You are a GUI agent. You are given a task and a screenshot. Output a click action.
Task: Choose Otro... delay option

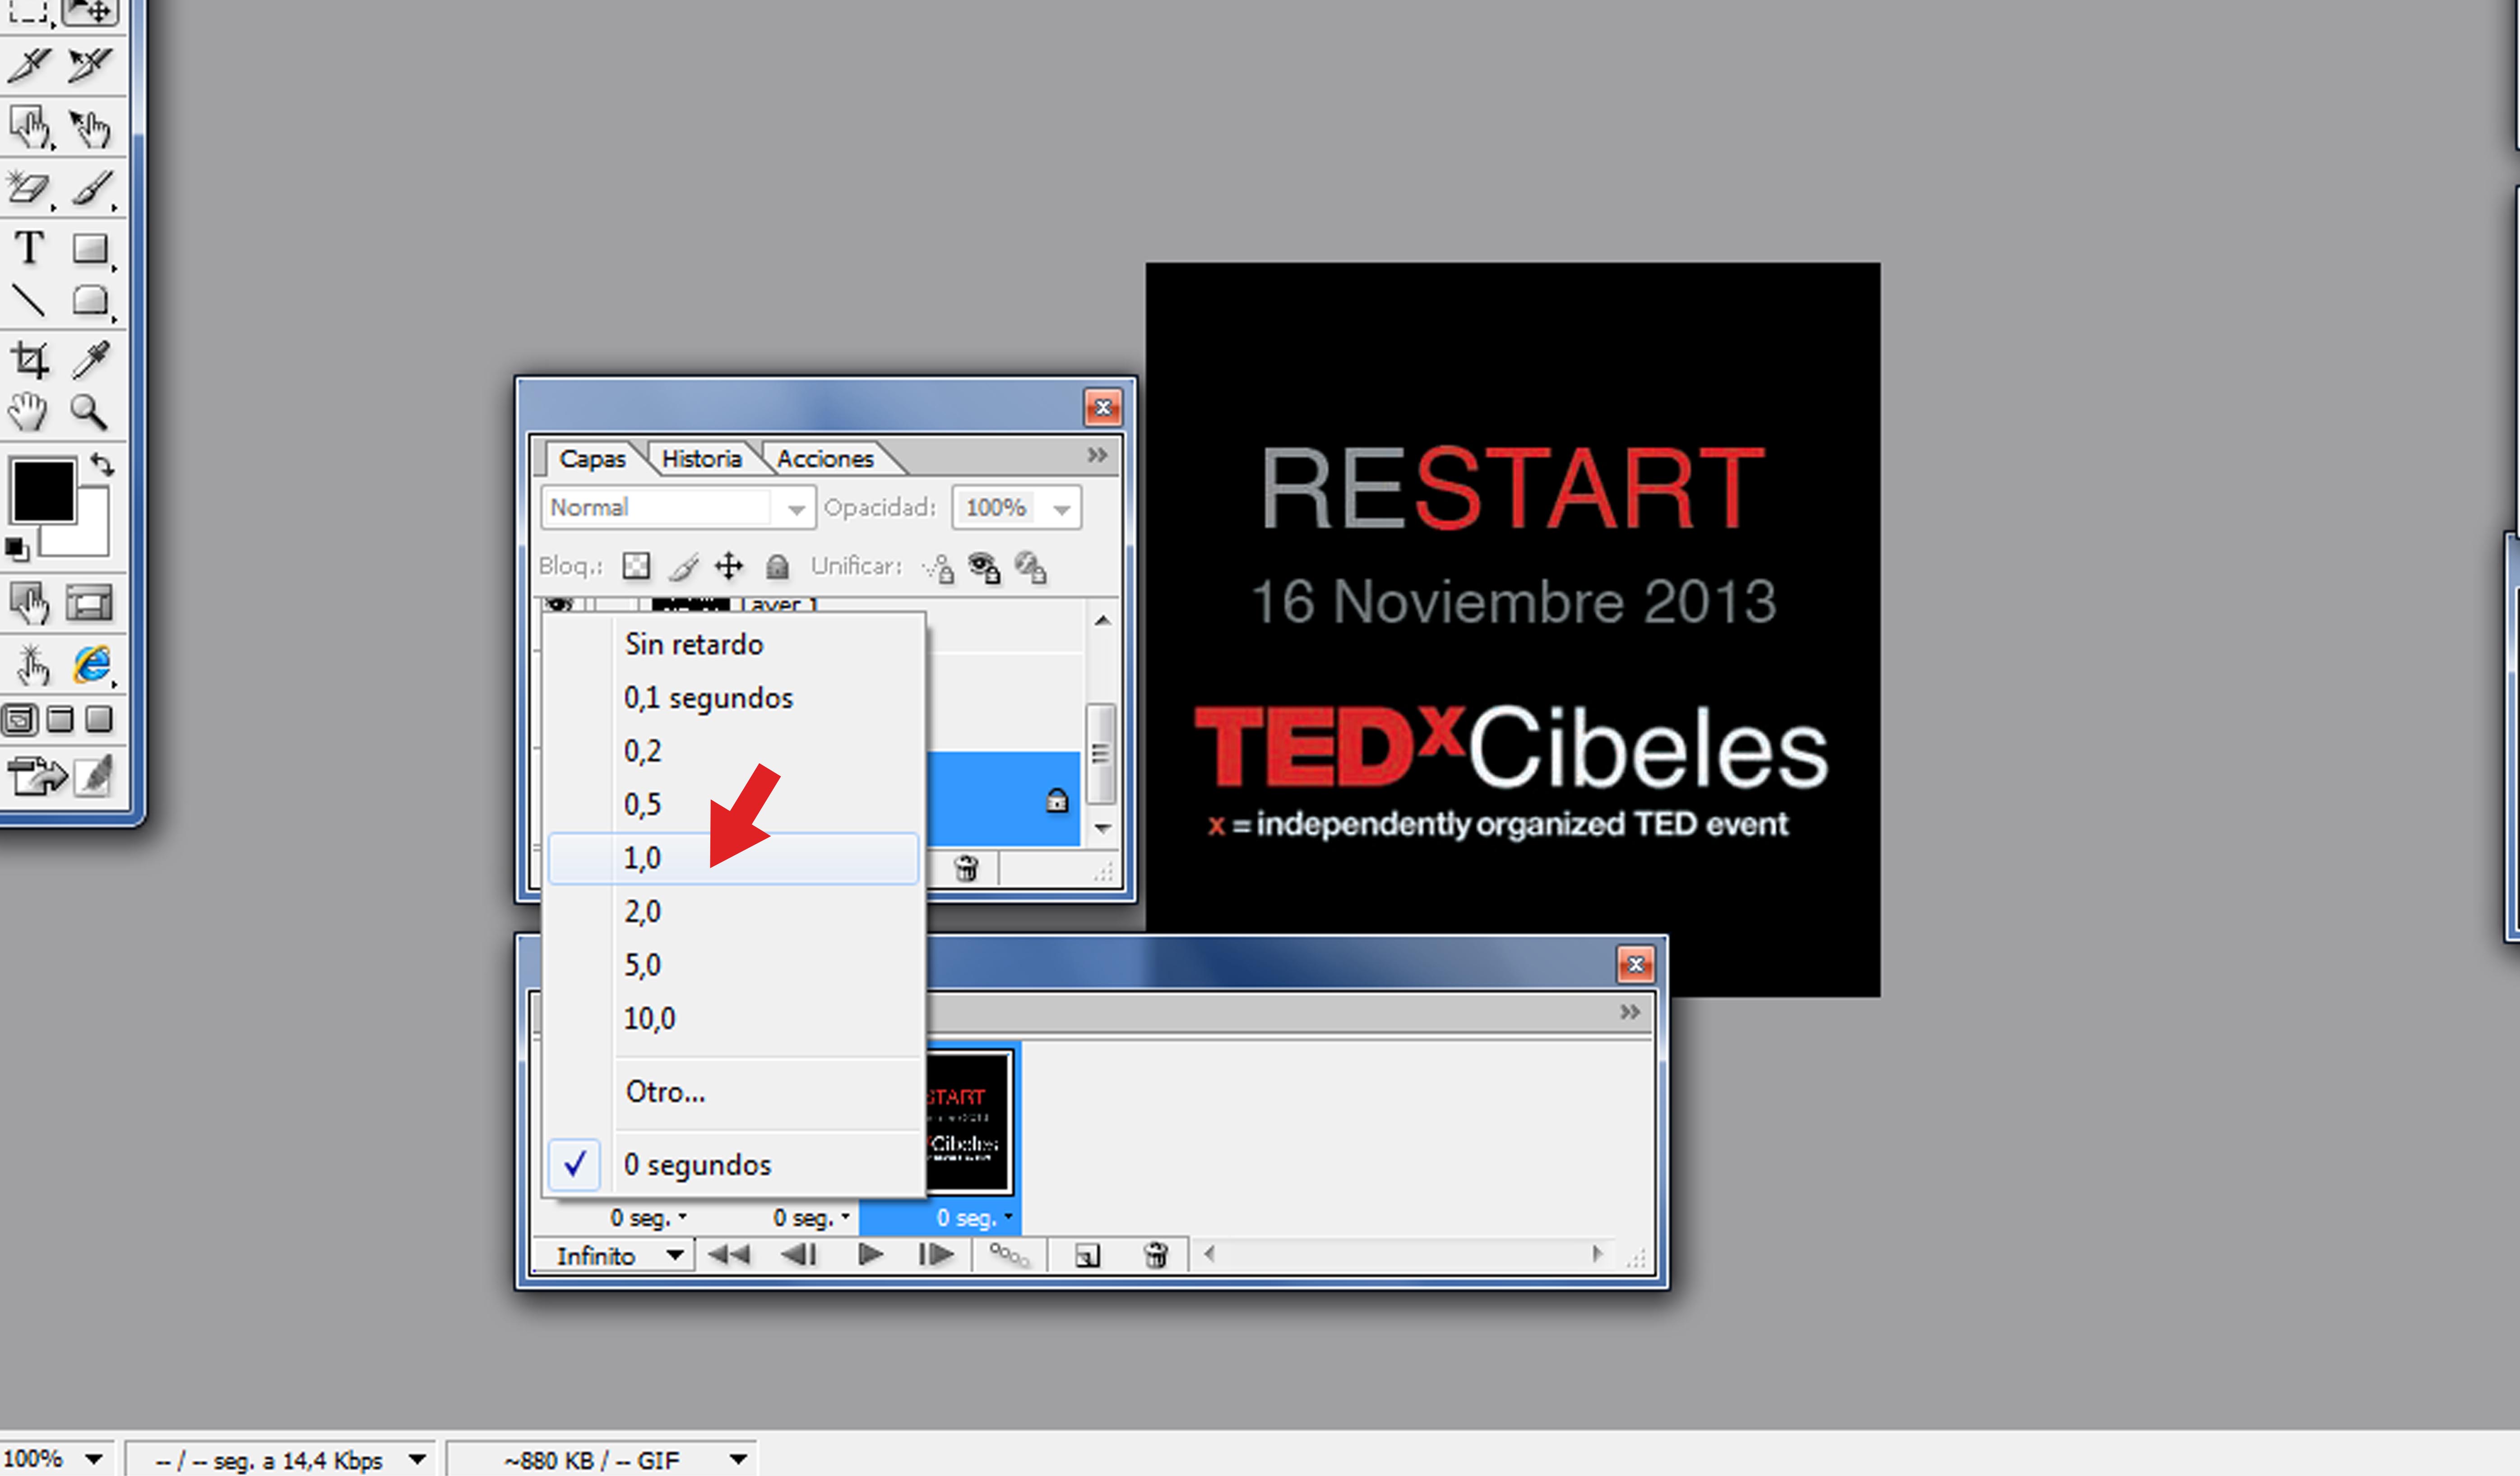coord(665,1091)
